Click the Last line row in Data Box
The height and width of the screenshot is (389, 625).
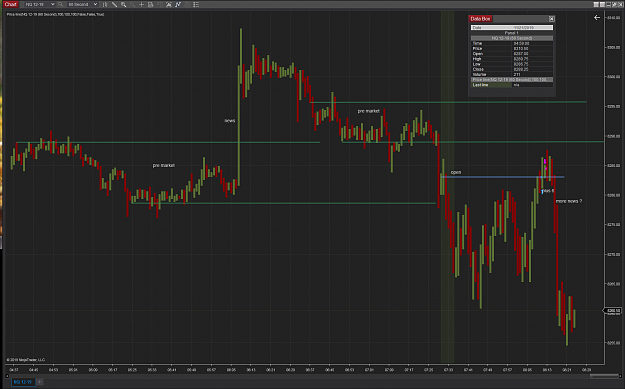[x=512, y=85]
